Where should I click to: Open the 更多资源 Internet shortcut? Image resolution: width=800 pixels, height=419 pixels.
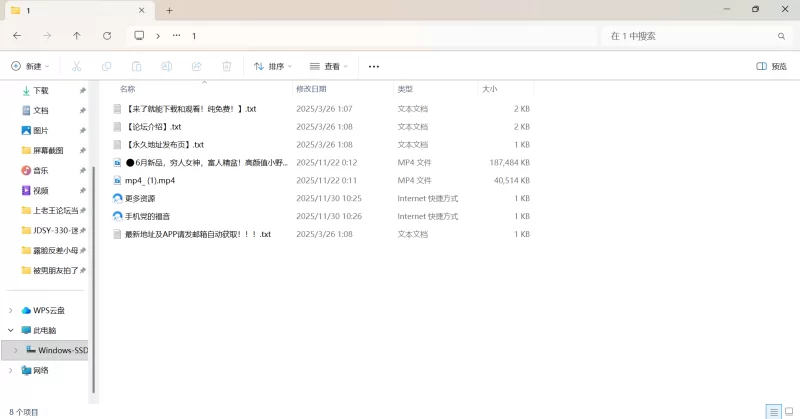(x=140, y=198)
